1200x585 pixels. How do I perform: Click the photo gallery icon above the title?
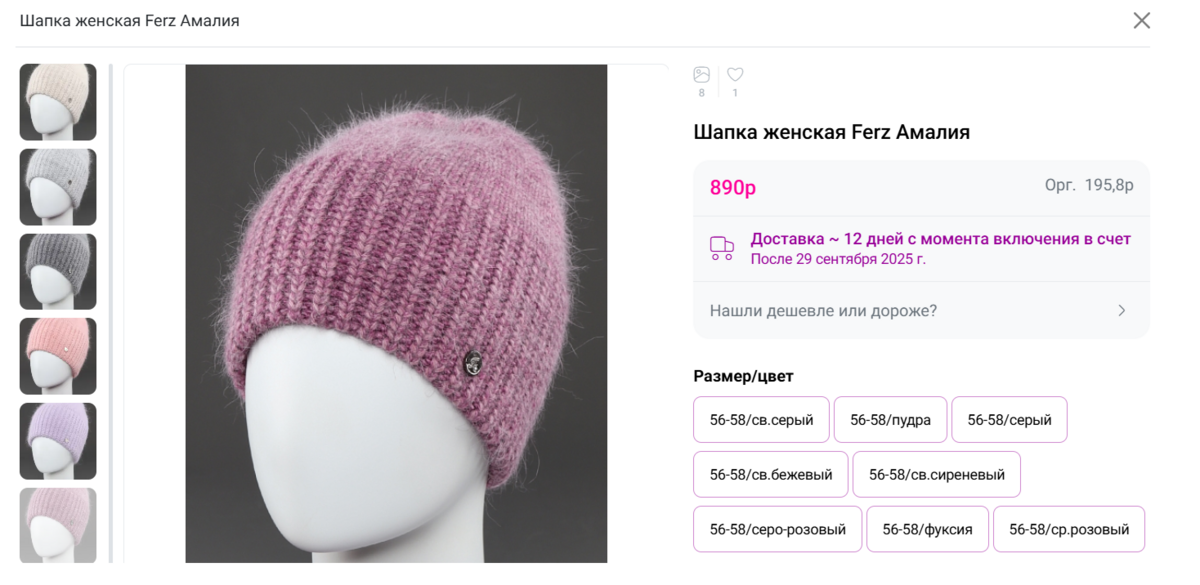(701, 75)
